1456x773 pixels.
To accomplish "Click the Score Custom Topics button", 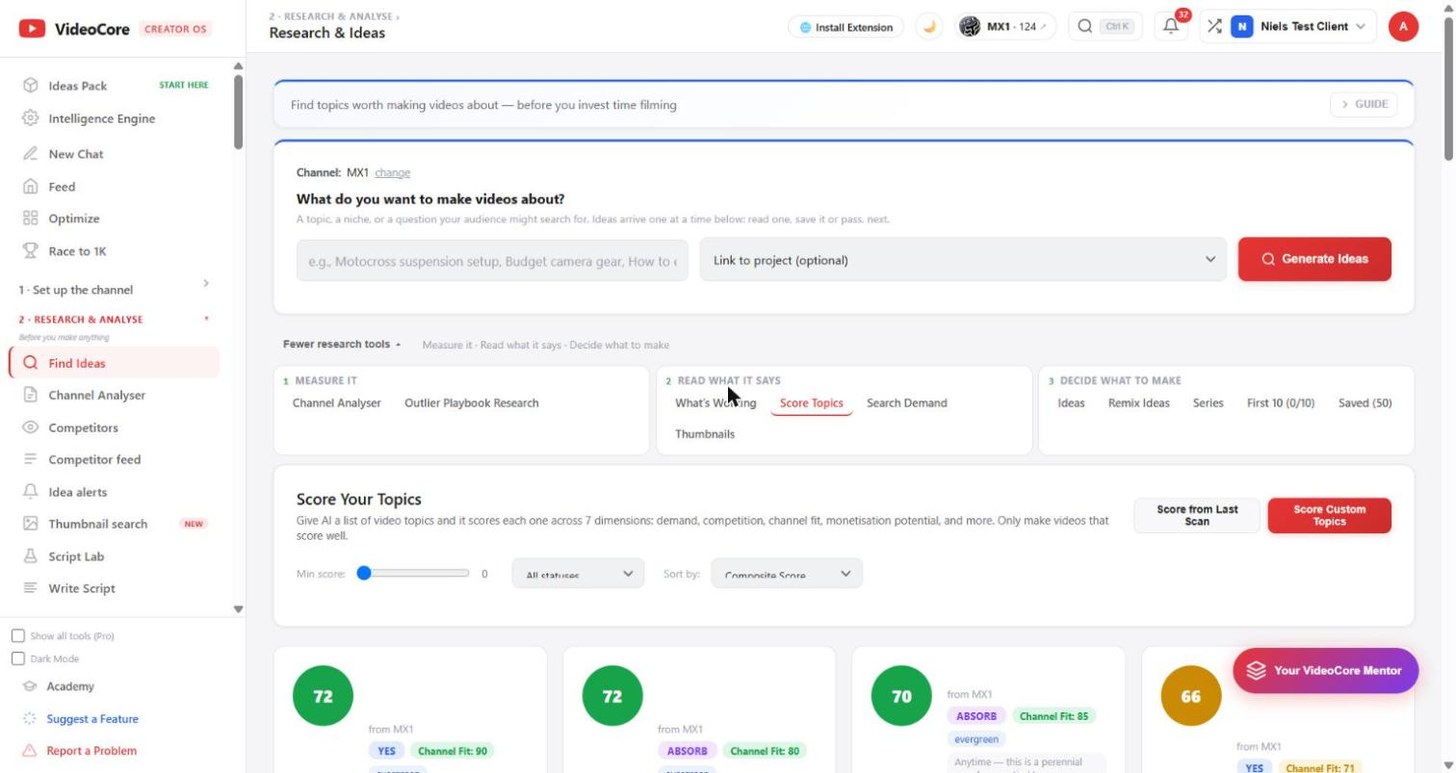I will point(1329,515).
